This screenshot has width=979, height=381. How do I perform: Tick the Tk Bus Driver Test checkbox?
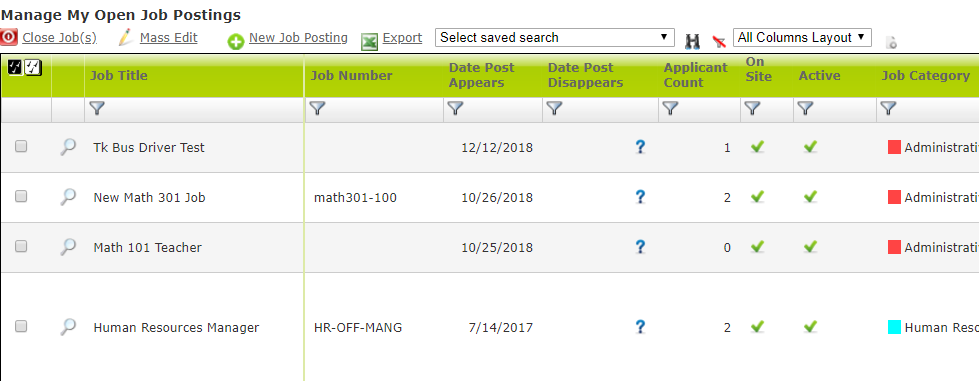point(21,146)
